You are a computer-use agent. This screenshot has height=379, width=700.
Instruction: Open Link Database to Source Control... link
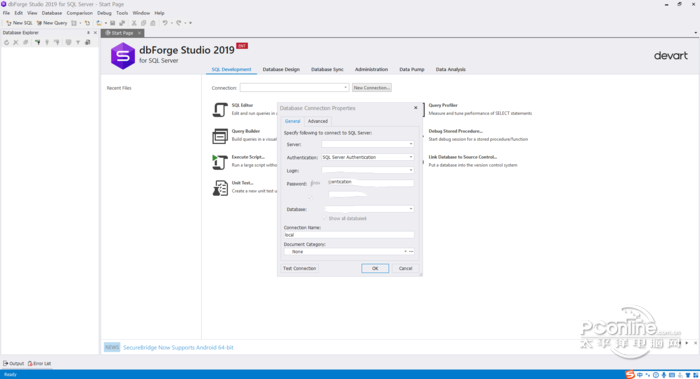coord(462,157)
